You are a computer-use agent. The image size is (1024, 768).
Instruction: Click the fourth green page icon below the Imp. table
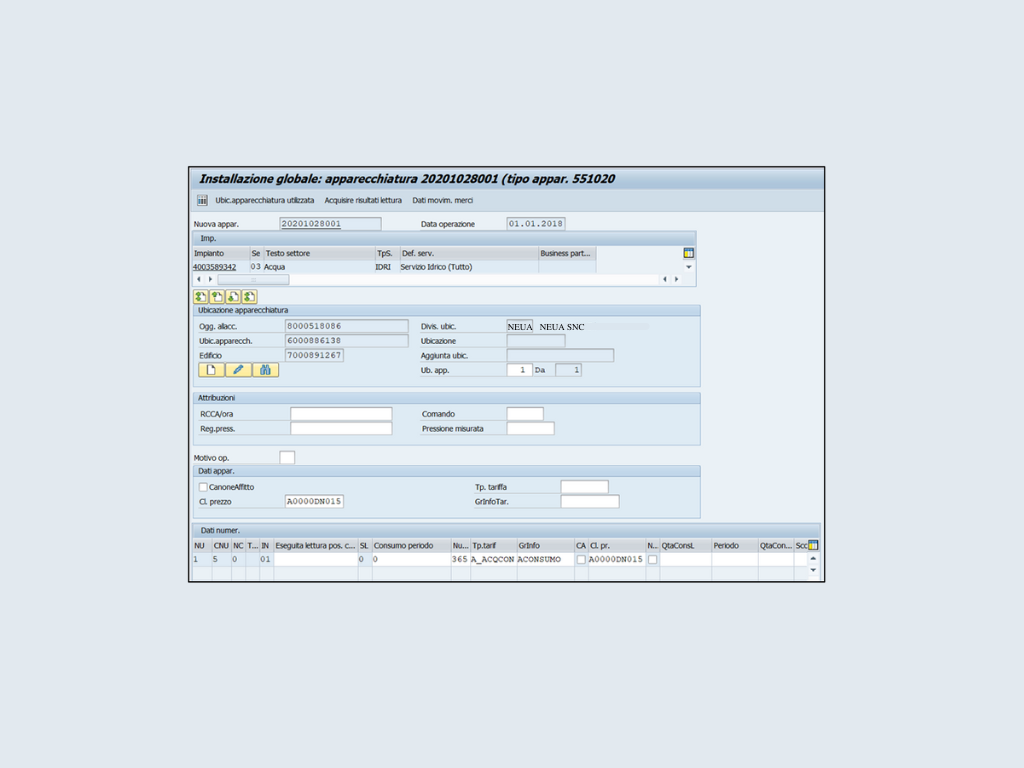tap(249, 296)
